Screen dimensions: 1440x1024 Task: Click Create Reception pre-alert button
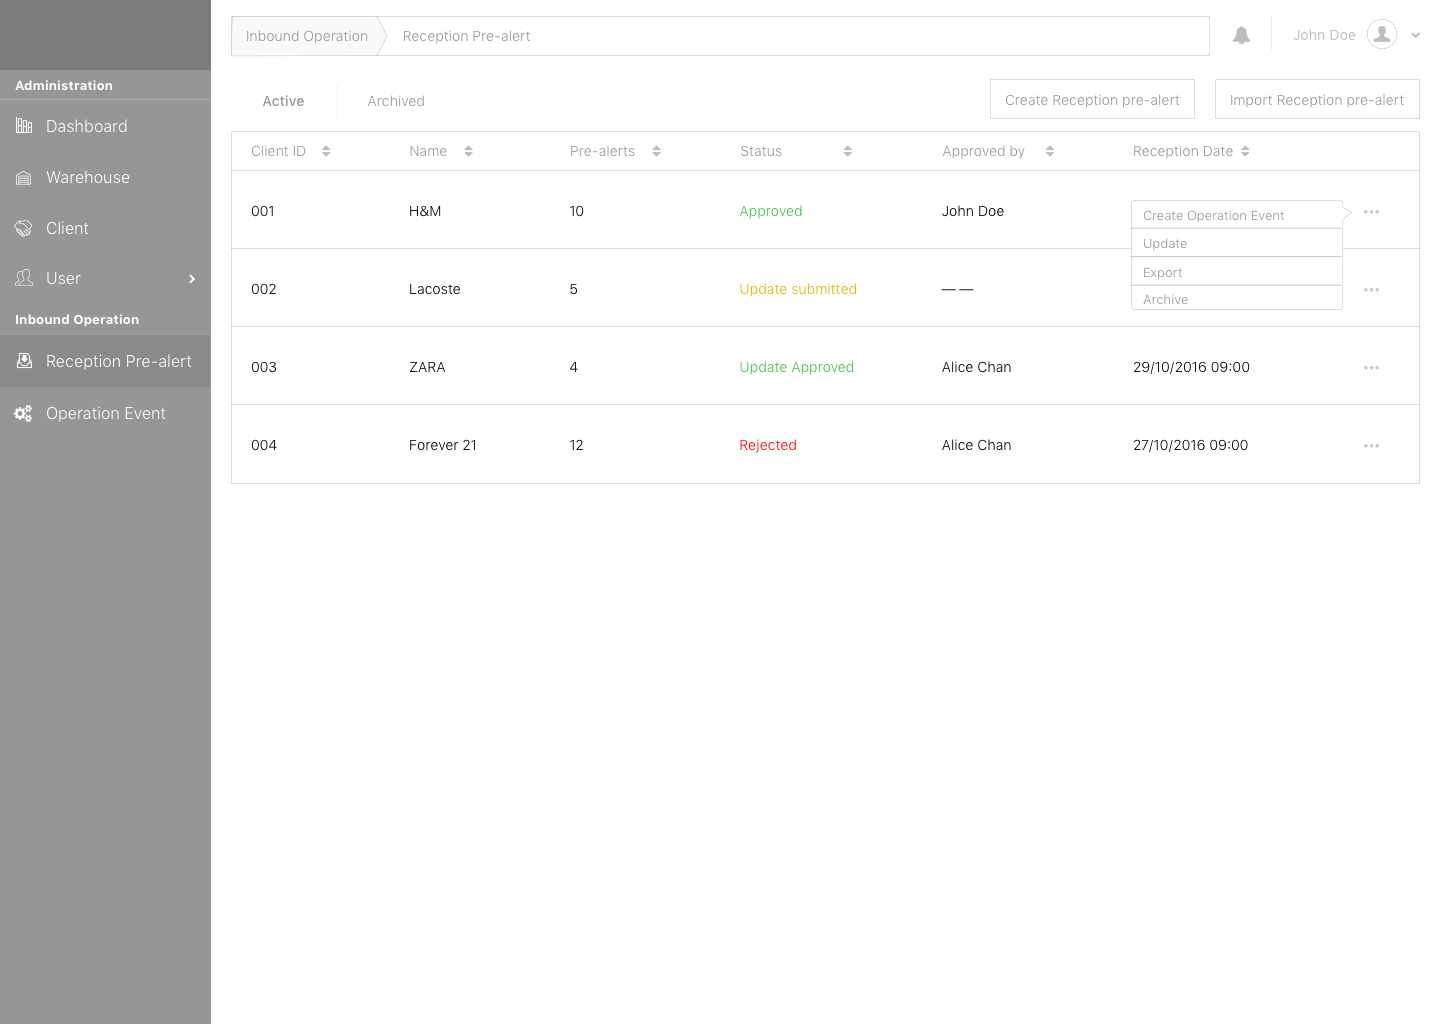(1092, 99)
